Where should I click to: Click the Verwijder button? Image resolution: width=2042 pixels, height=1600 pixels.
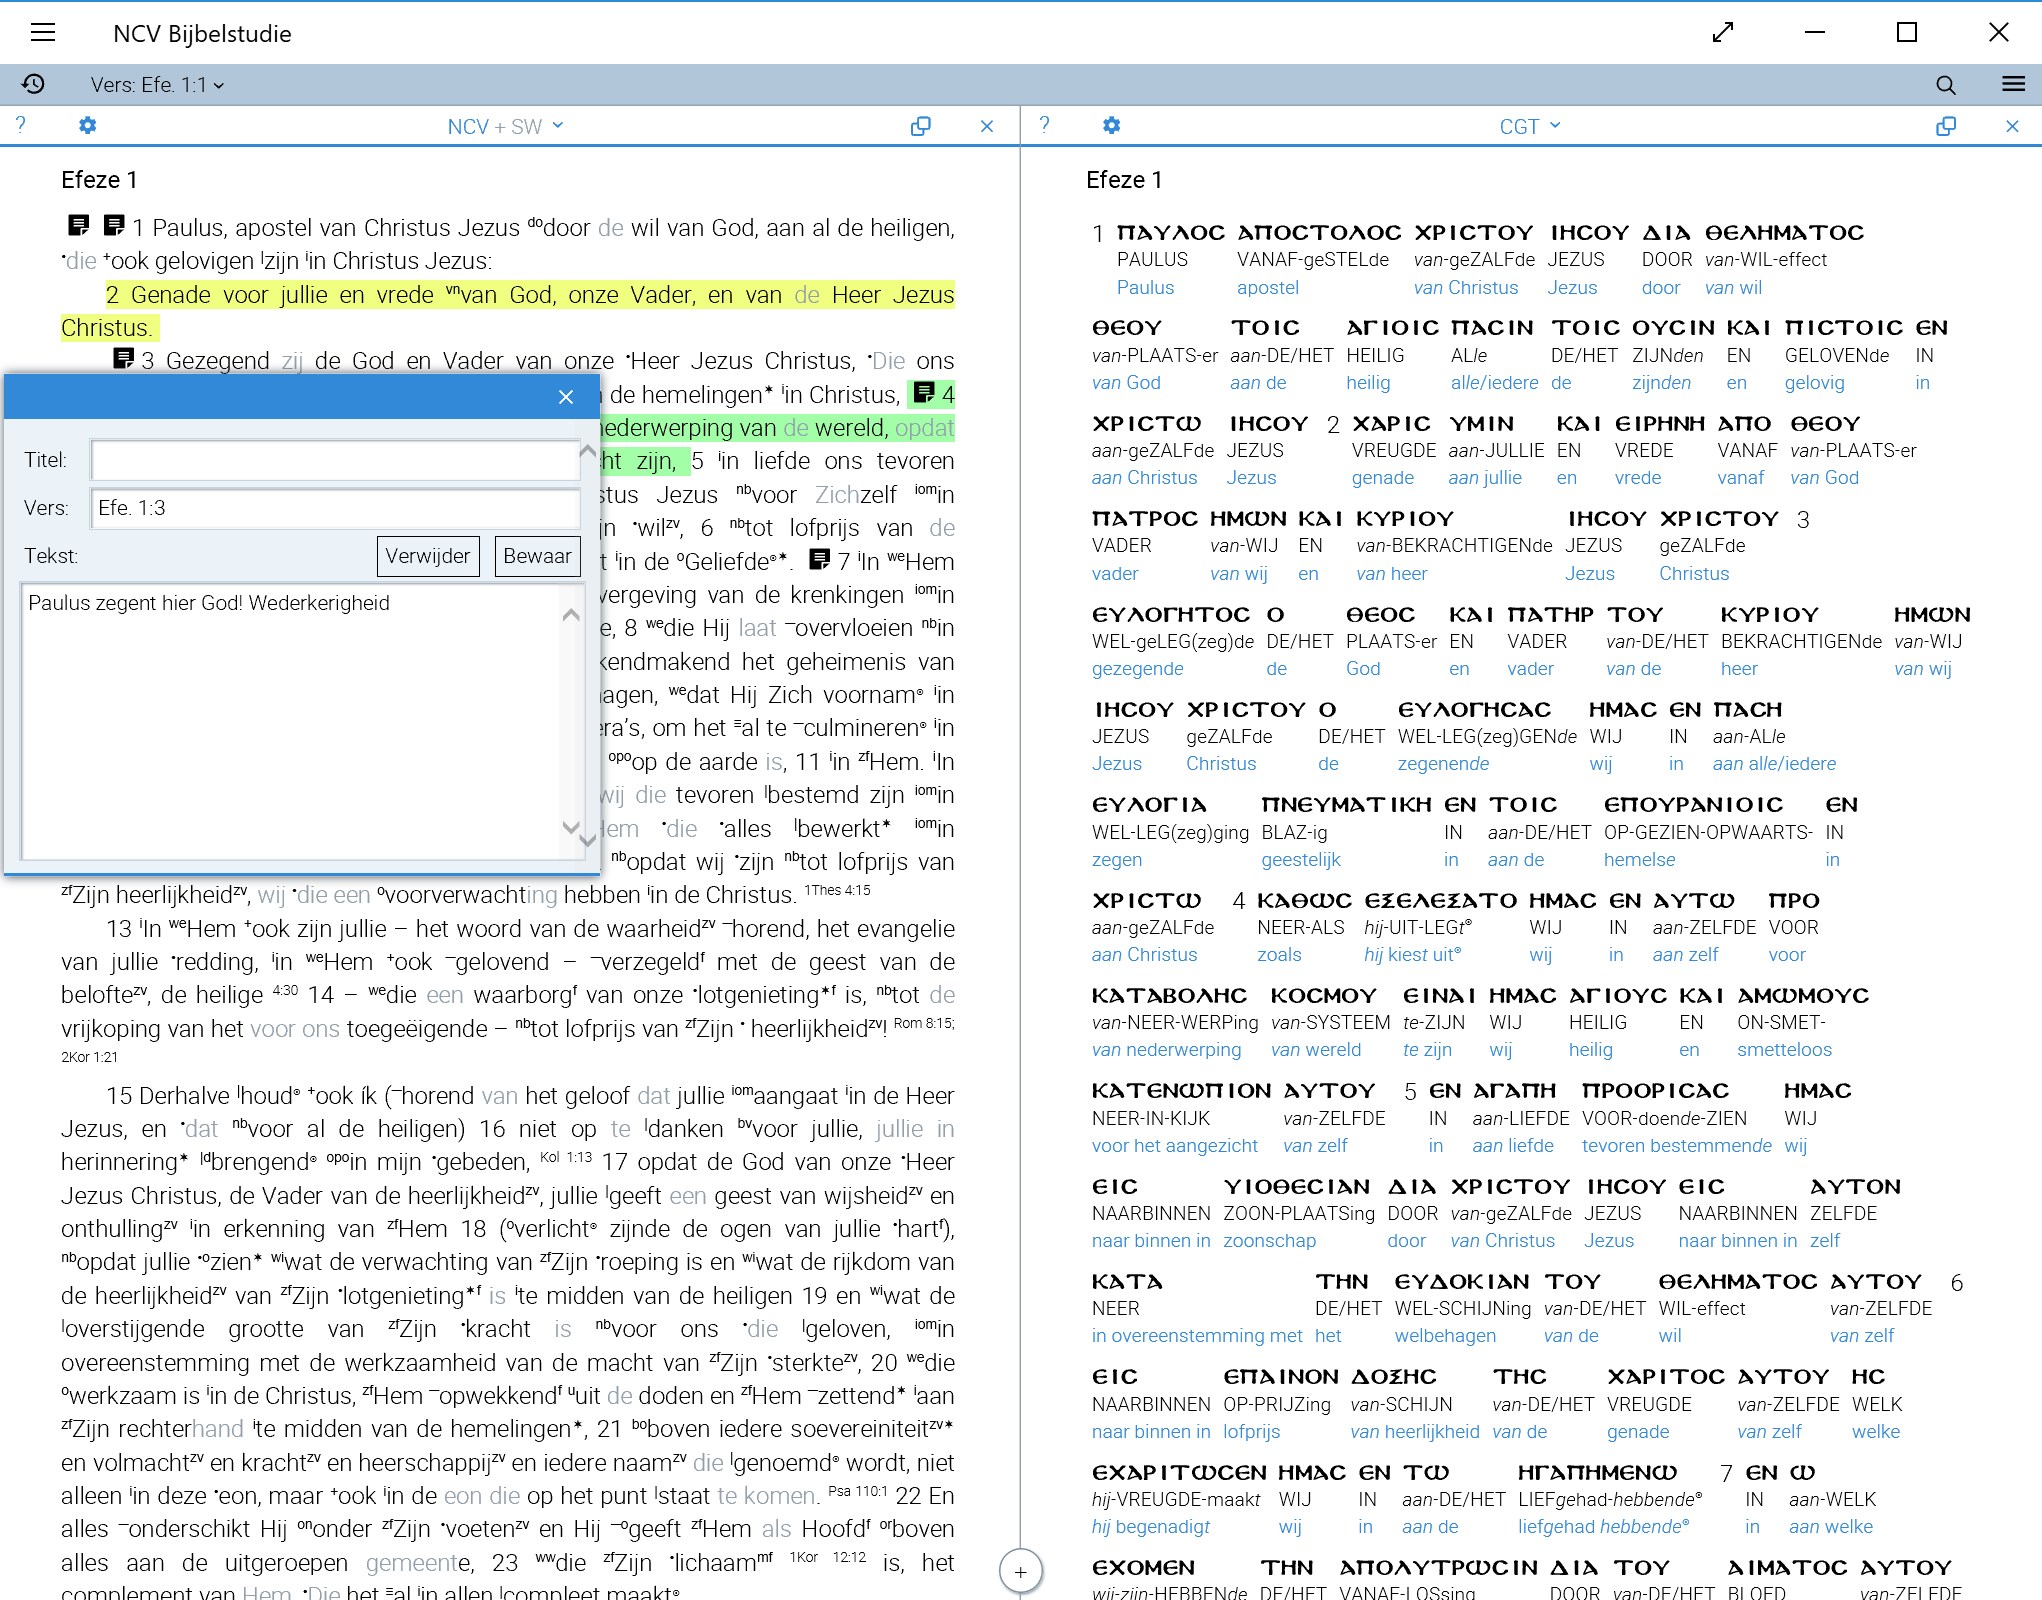click(x=428, y=556)
